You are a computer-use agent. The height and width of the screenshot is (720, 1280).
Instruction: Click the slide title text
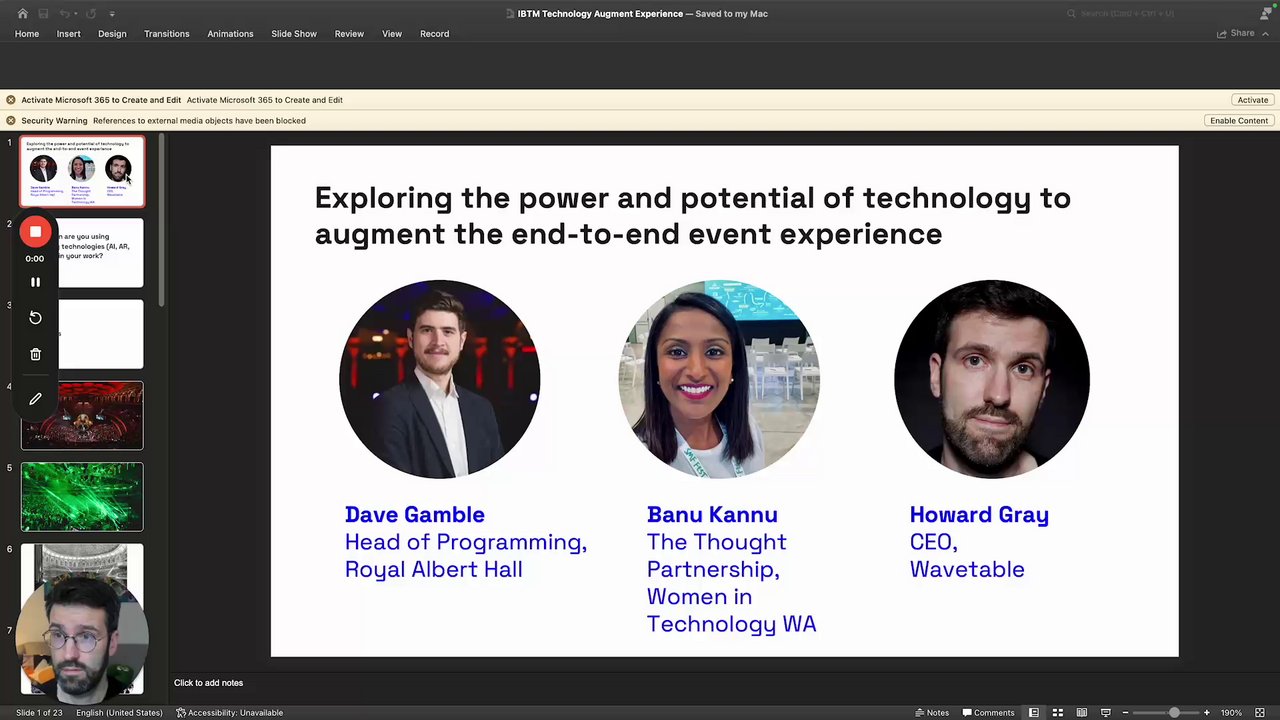(692, 215)
